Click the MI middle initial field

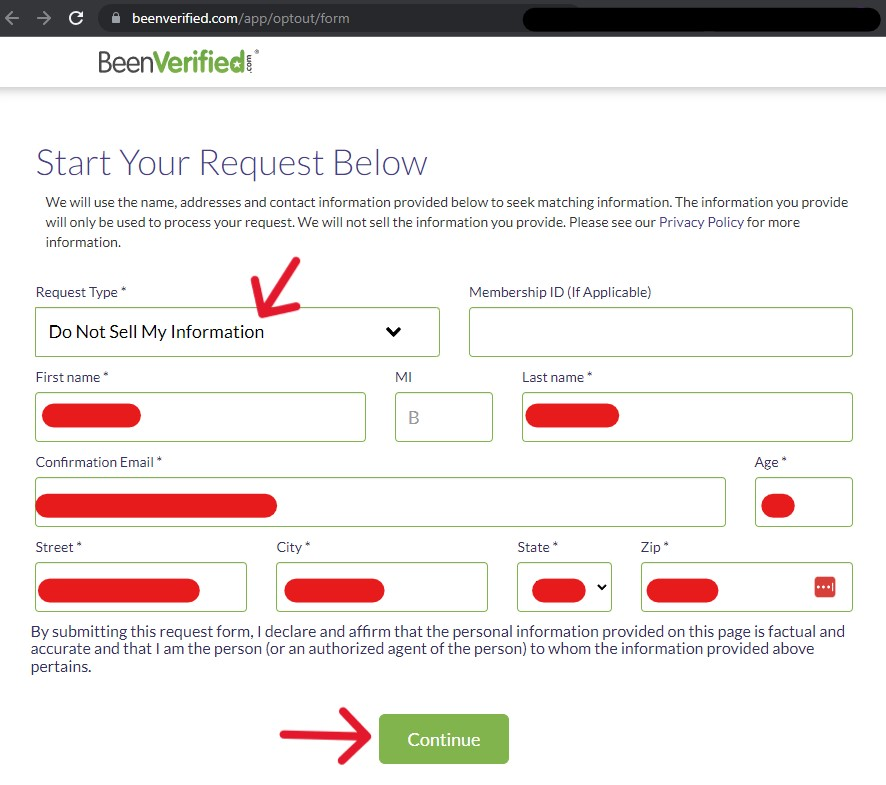tap(444, 417)
